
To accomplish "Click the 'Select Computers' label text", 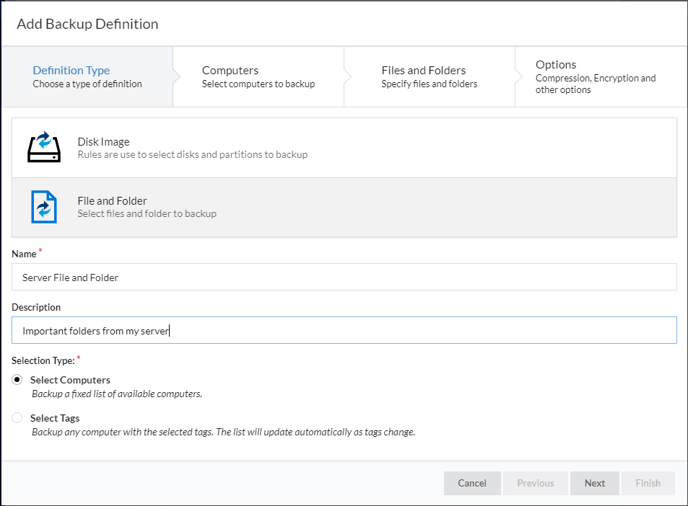I will (x=70, y=380).
